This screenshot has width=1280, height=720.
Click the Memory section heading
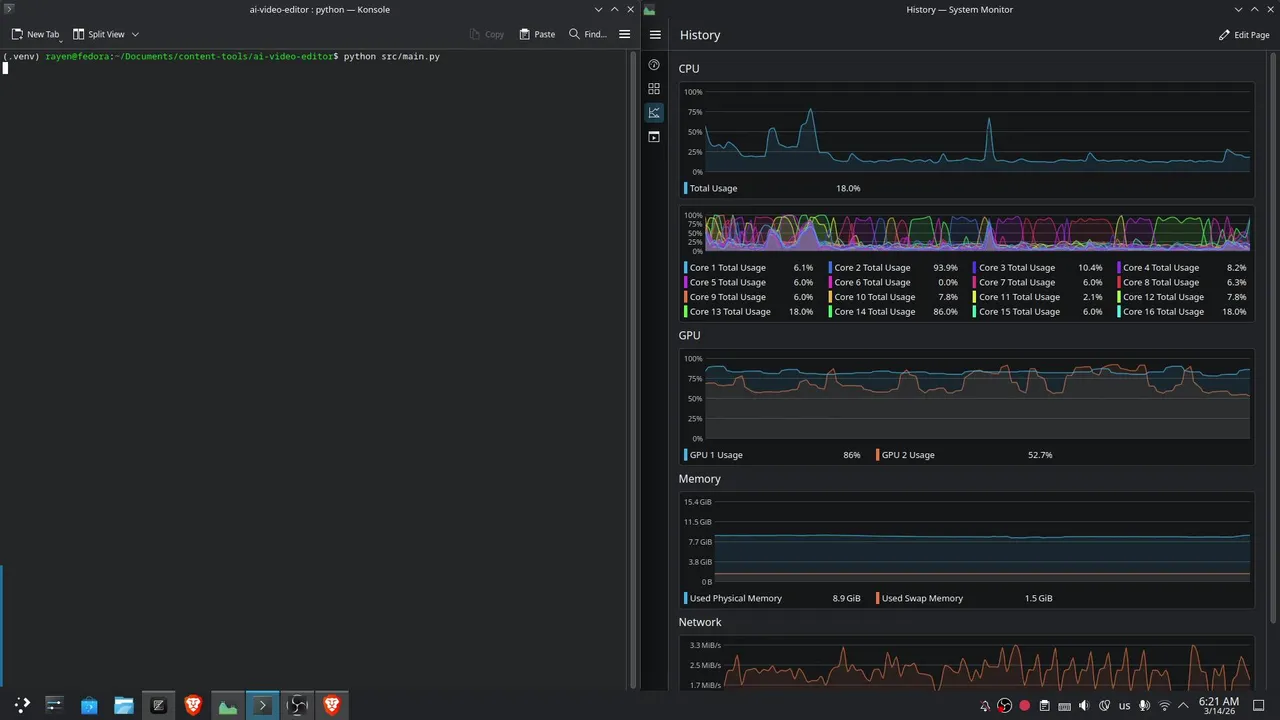(699, 479)
